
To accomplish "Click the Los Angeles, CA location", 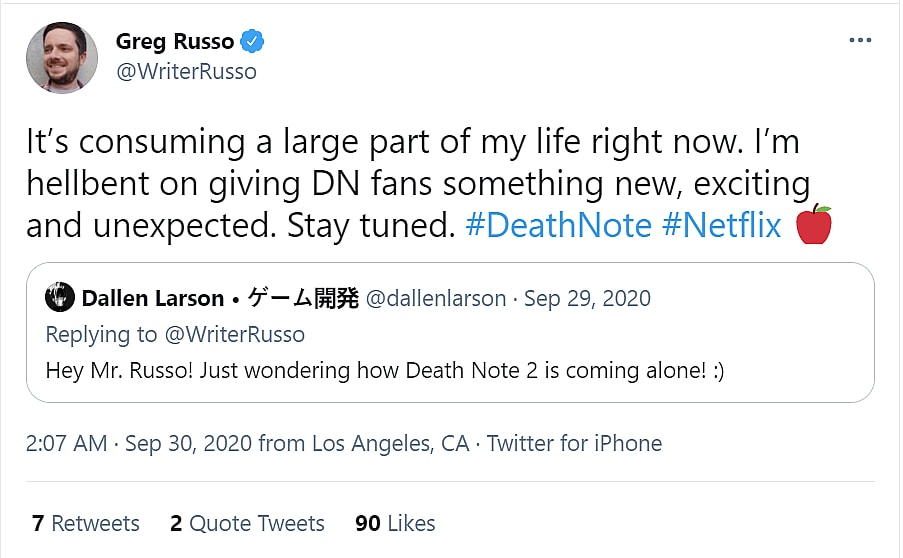I will (x=390, y=443).
